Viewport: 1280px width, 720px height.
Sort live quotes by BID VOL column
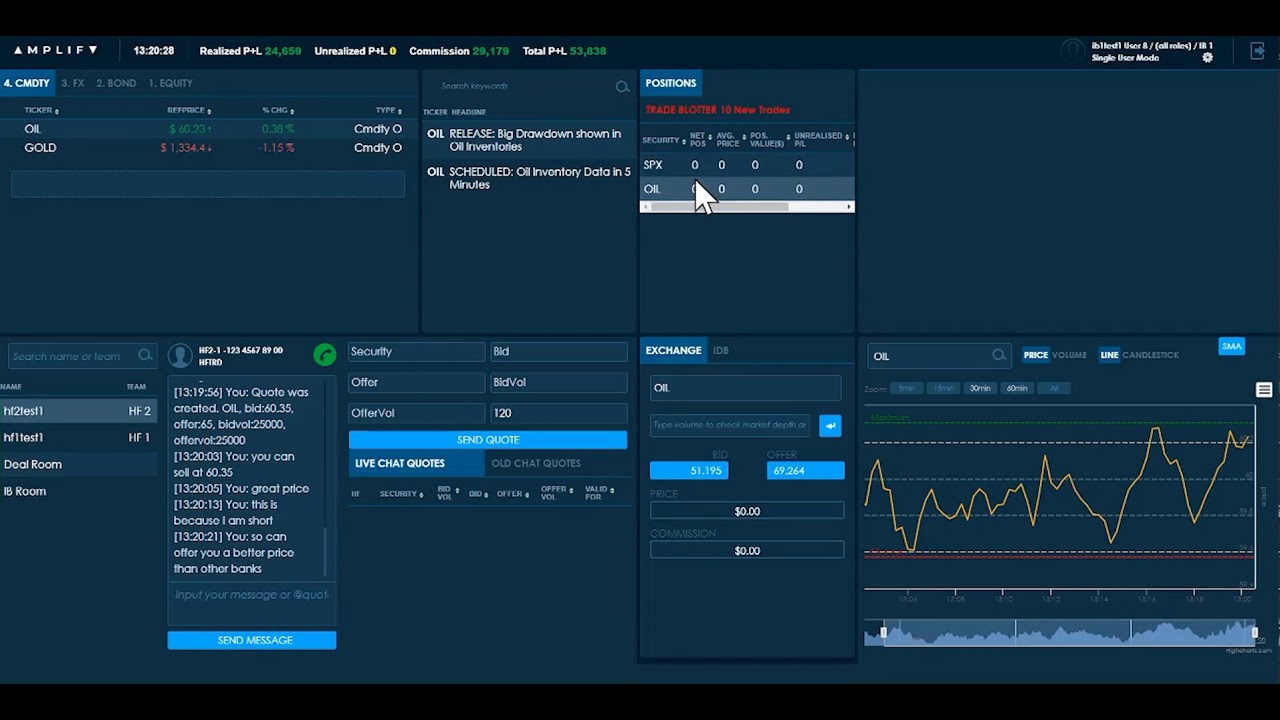pyautogui.click(x=447, y=493)
